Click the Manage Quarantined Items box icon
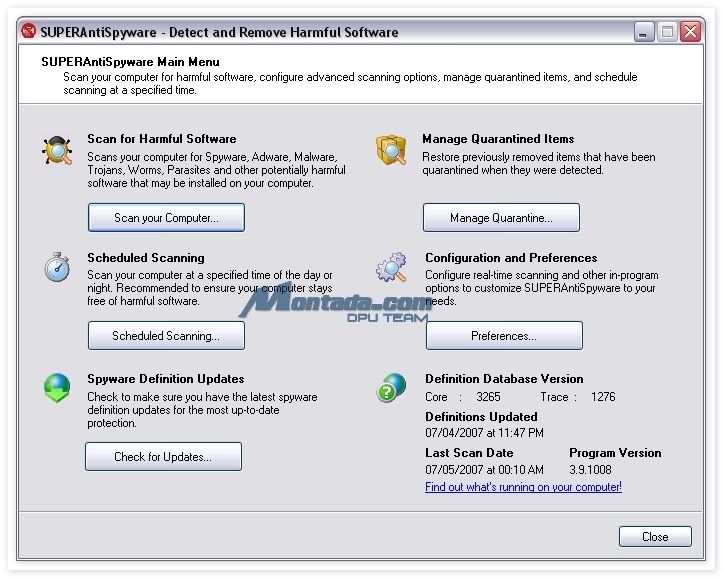Screen dimensions: 724x579 [x=391, y=150]
